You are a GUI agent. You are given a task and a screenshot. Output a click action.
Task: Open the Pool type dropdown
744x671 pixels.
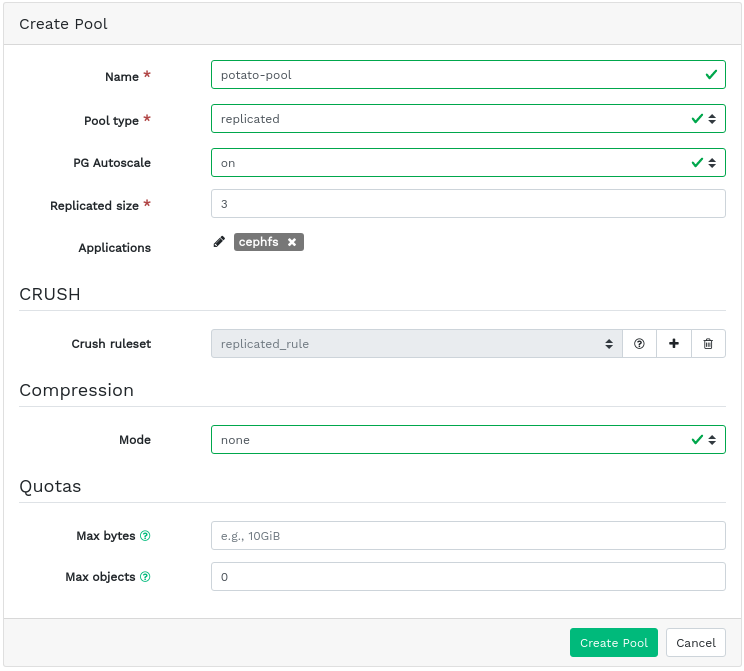(467, 119)
